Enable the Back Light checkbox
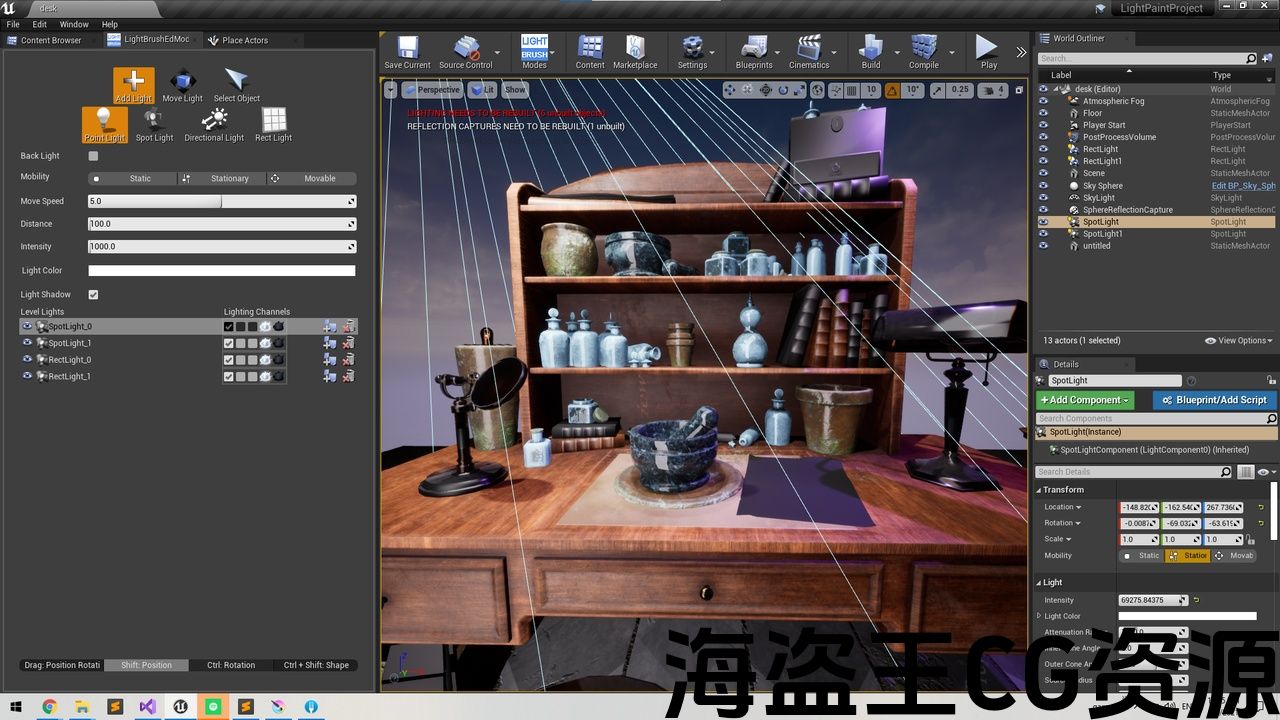This screenshot has width=1280, height=720. [x=93, y=156]
